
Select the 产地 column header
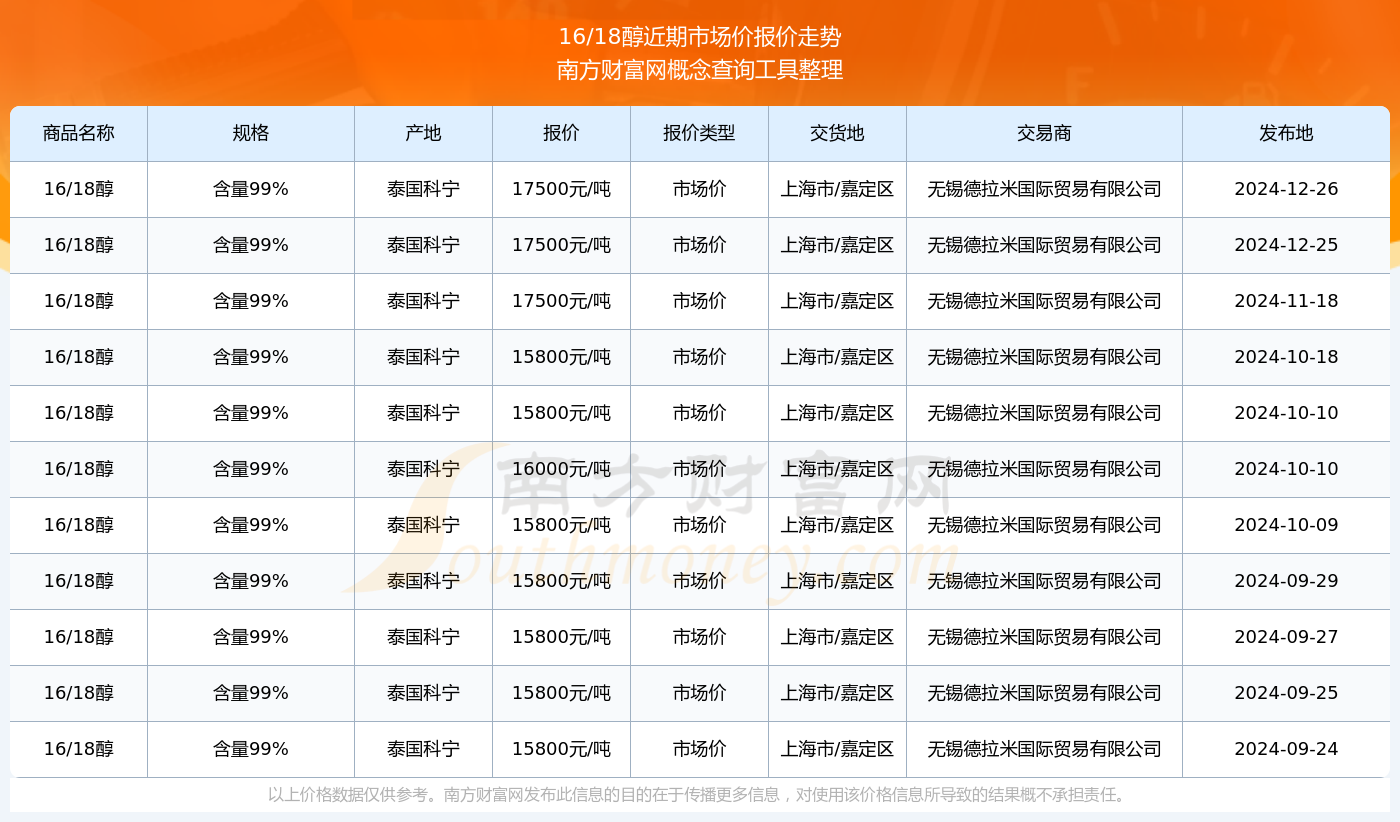[x=423, y=133]
